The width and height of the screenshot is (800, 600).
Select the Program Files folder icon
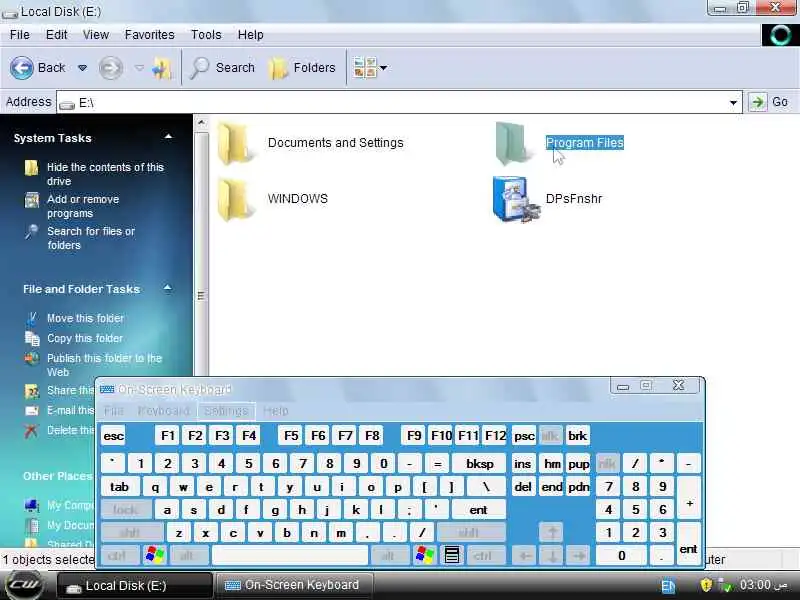(513, 143)
